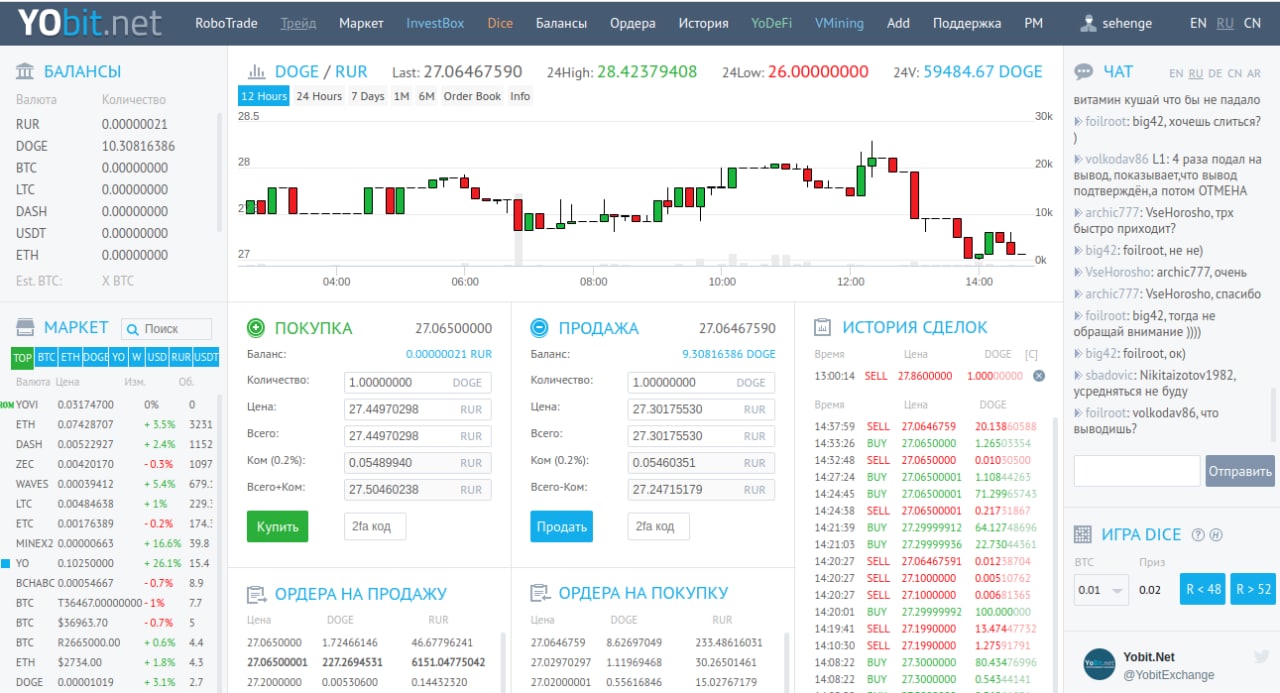Select the USDT market tab

pos(206,357)
